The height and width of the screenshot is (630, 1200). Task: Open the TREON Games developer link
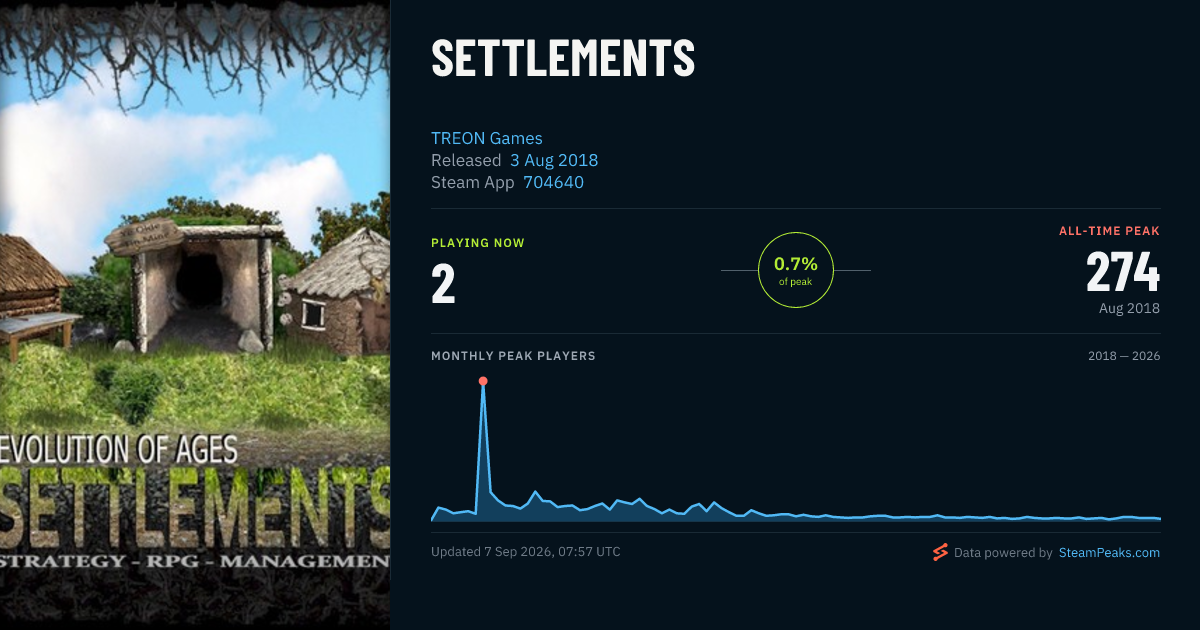(x=487, y=138)
